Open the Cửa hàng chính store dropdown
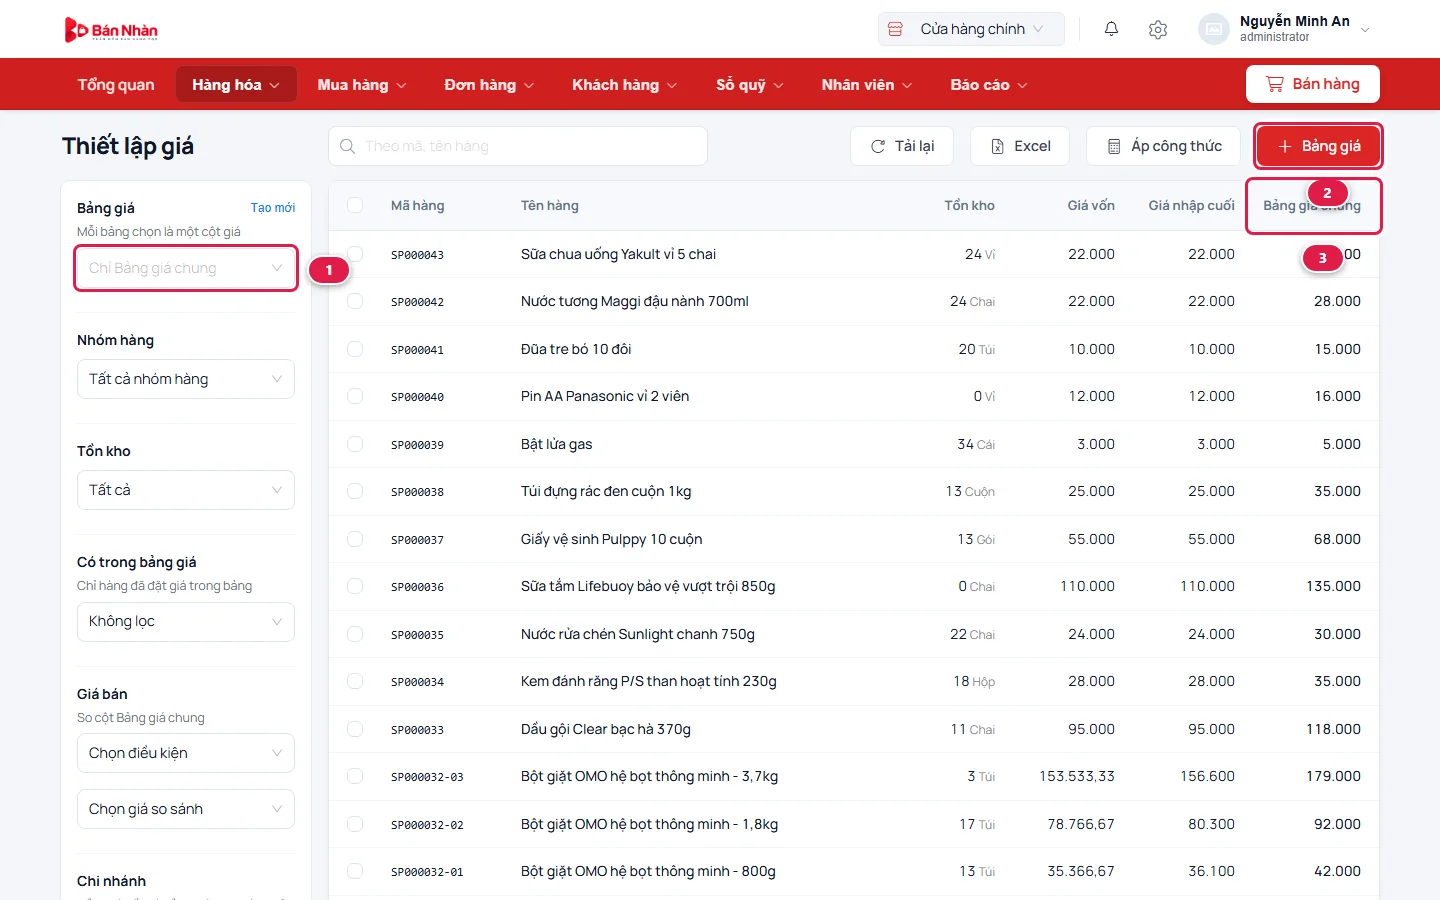The width and height of the screenshot is (1440, 900). (x=971, y=29)
